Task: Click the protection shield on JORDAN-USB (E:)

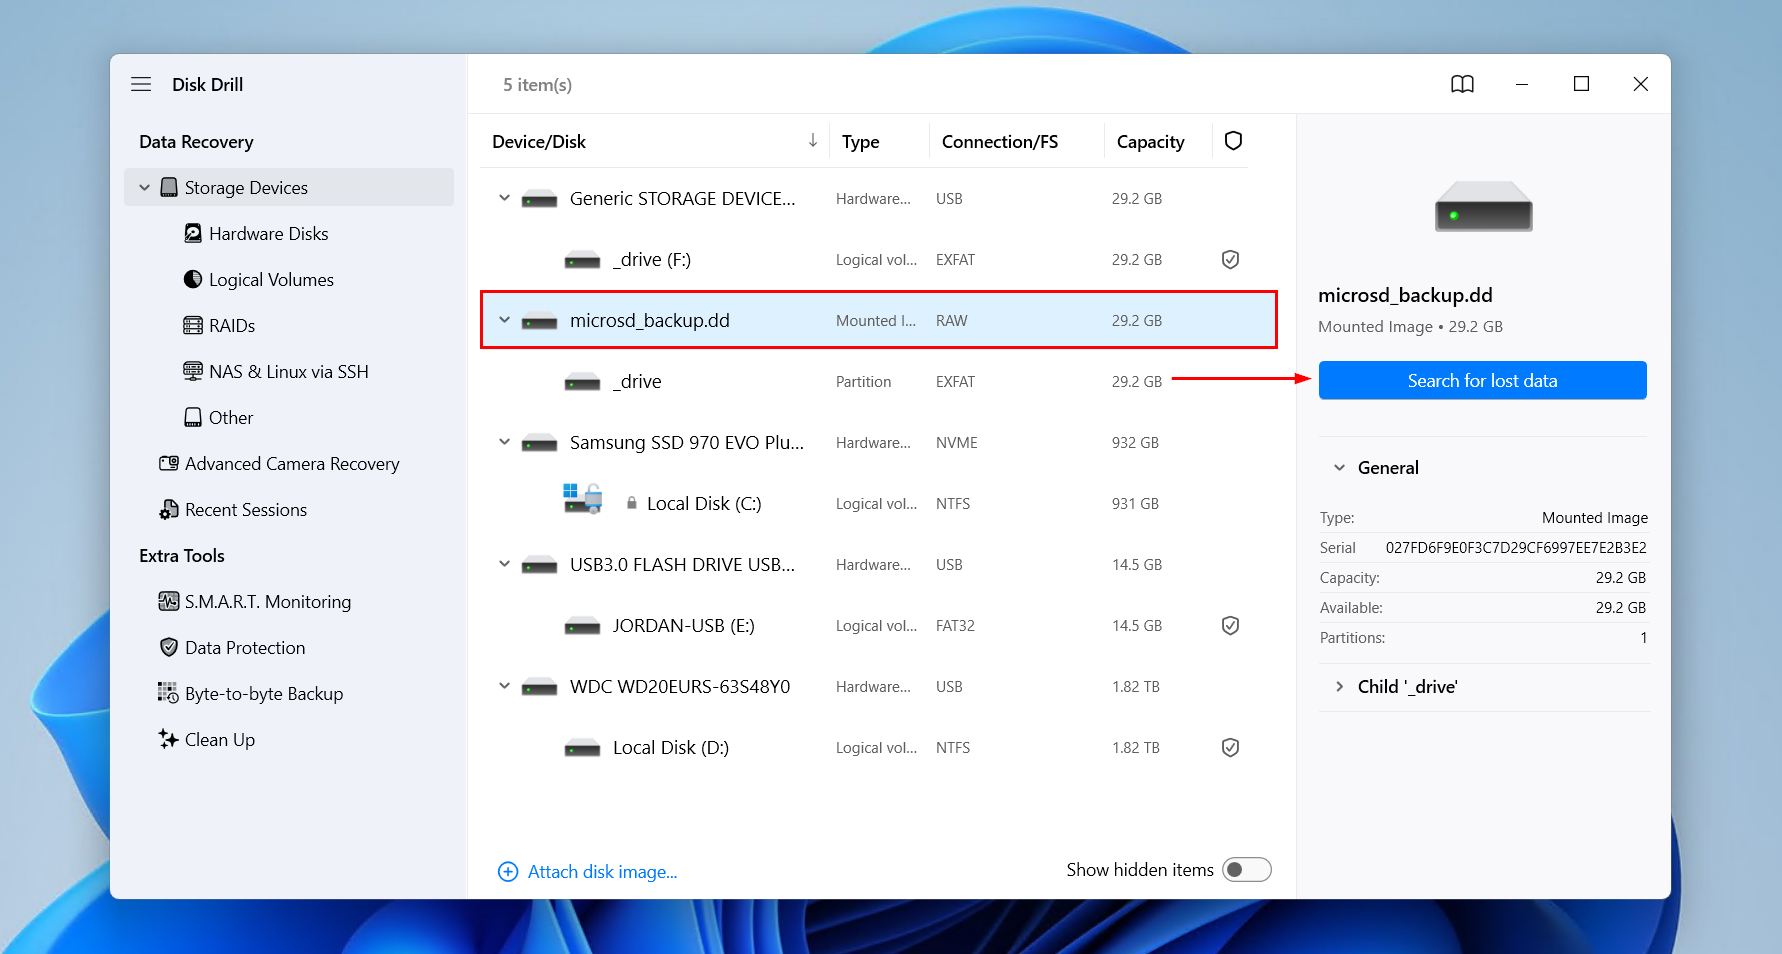Action: (x=1230, y=625)
